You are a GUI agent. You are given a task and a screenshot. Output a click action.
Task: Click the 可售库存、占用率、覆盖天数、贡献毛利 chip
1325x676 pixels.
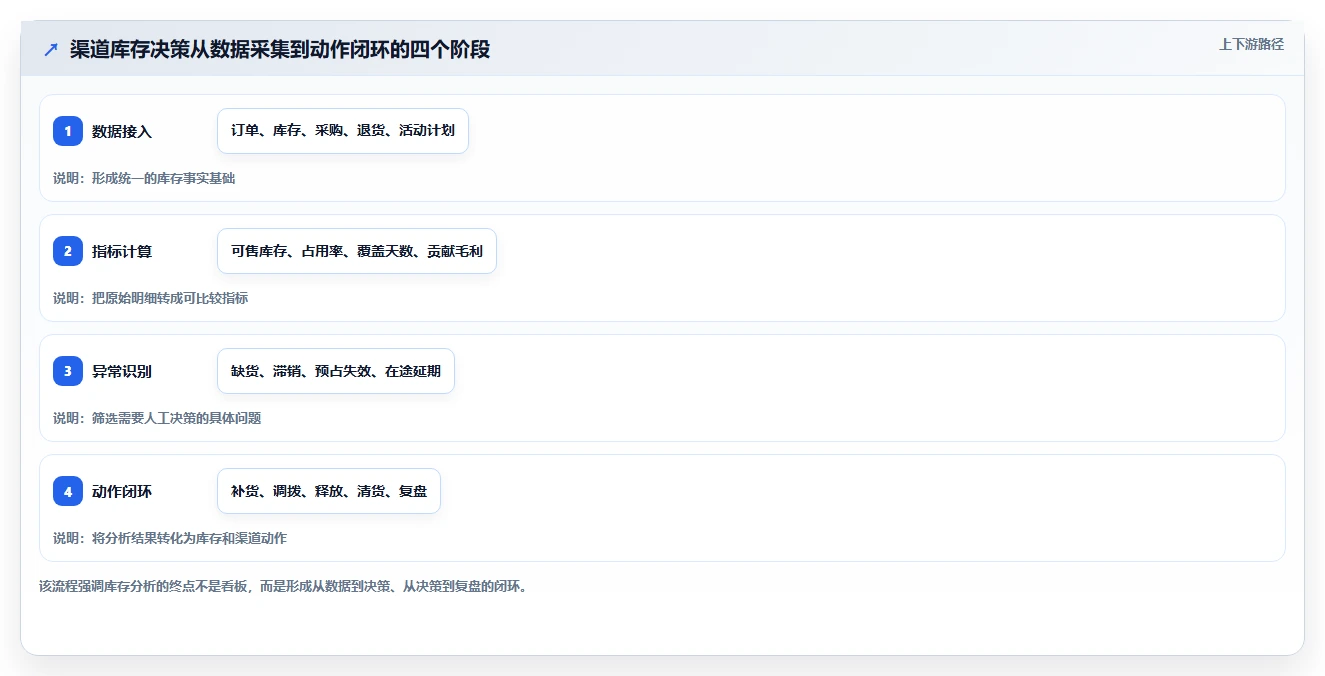357,251
